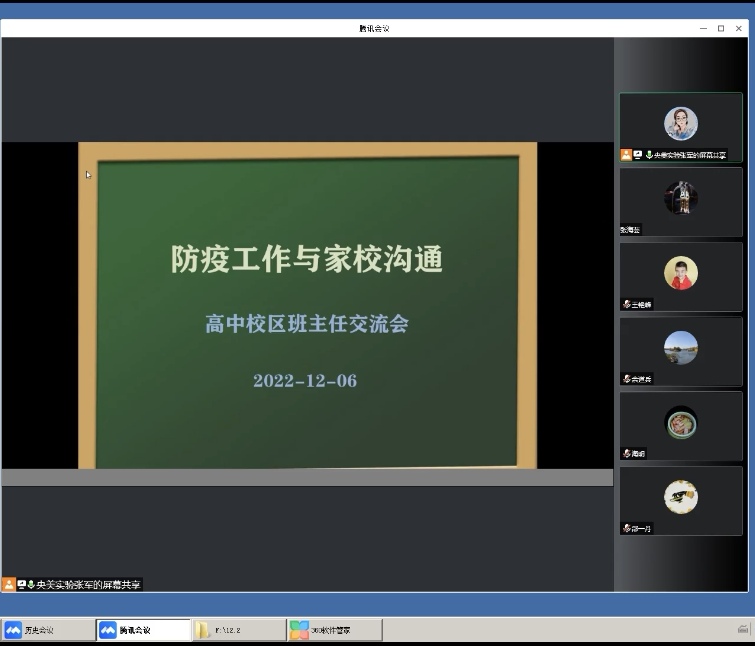This screenshot has width=755, height=646.
Task: Click the presenter's glasses-wearing avatar
Action: tap(681, 123)
